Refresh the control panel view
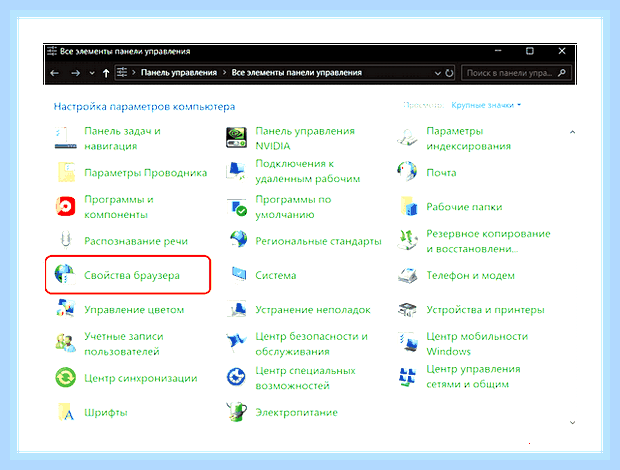 click(449, 73)
